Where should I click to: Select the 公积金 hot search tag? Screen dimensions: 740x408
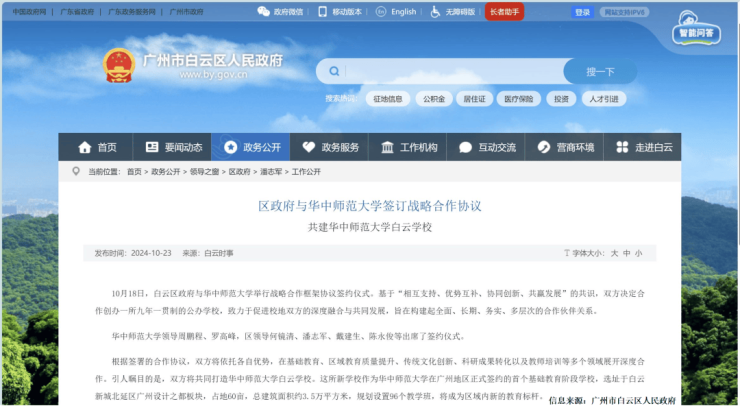pyautogui.click(x=434, y=99)
